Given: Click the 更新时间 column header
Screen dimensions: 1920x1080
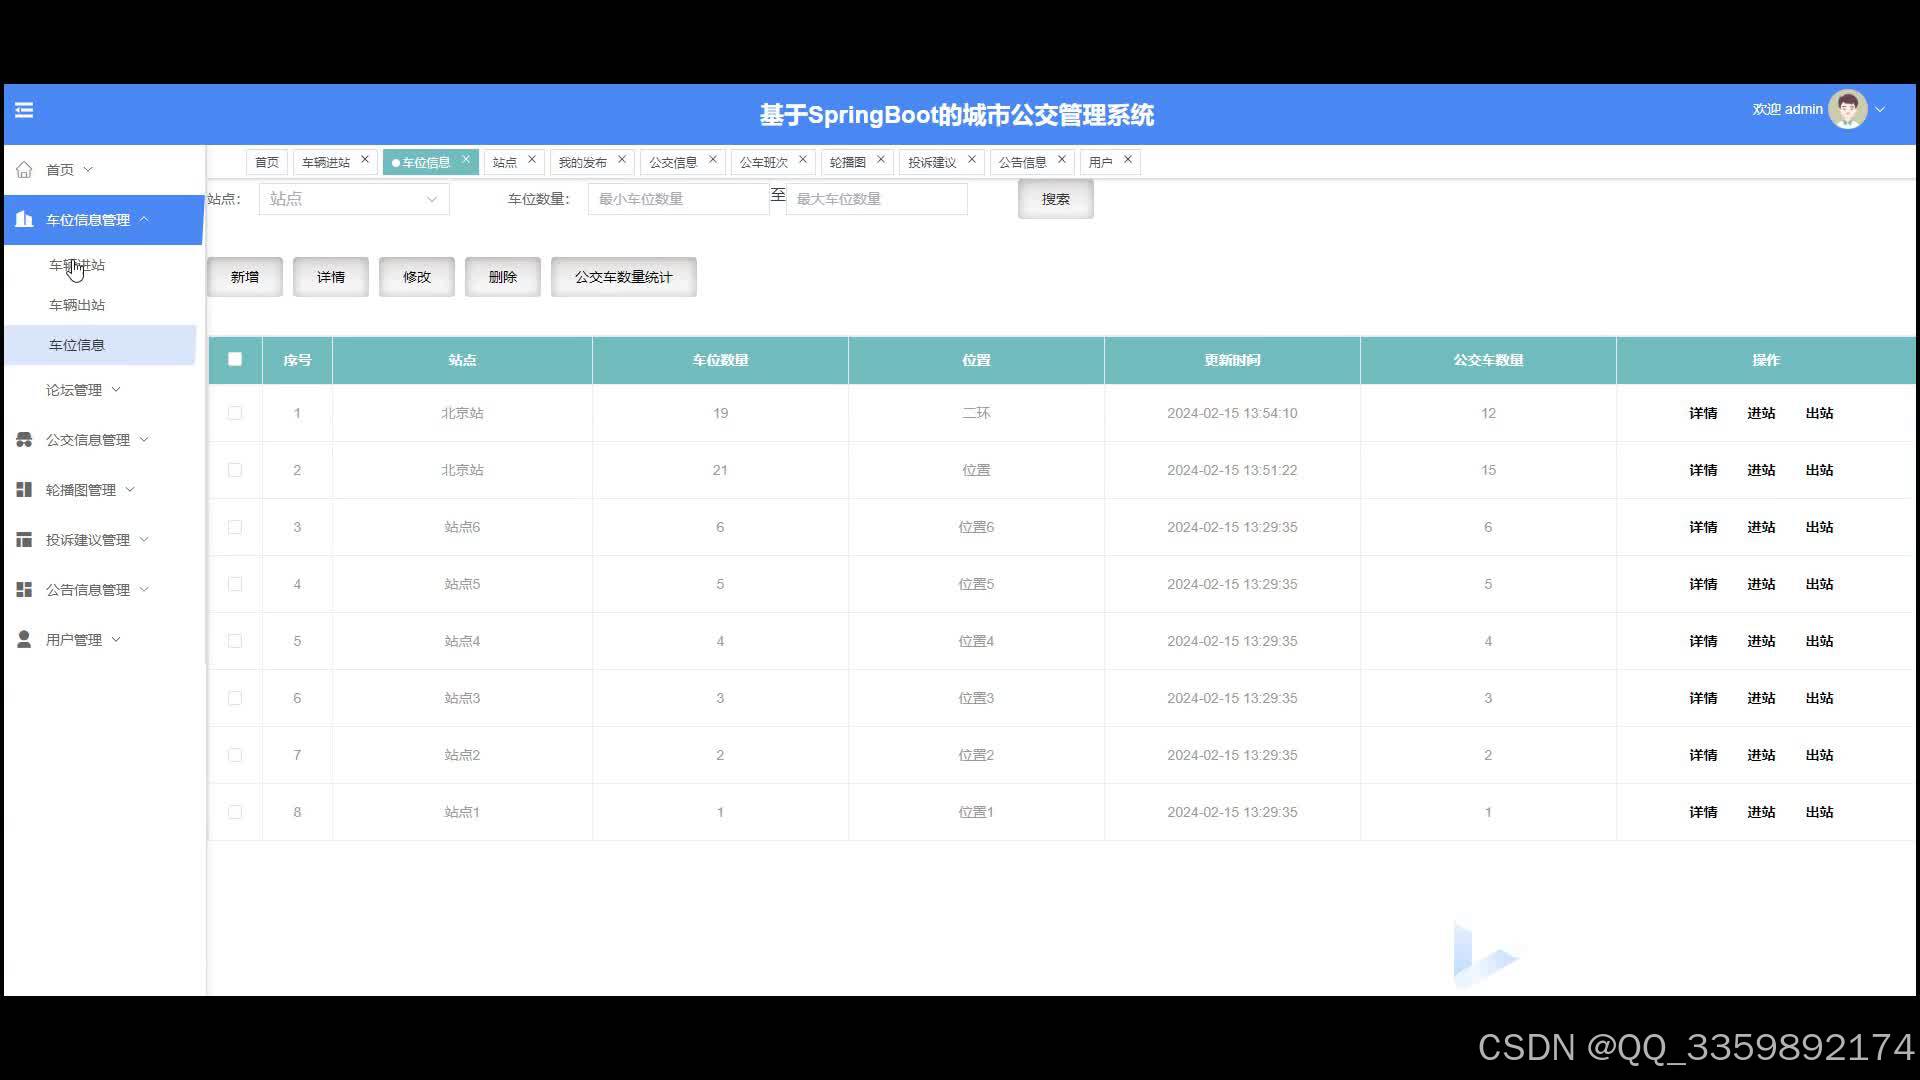Looking at the screenshot, I should click(x=1232, y=360).
